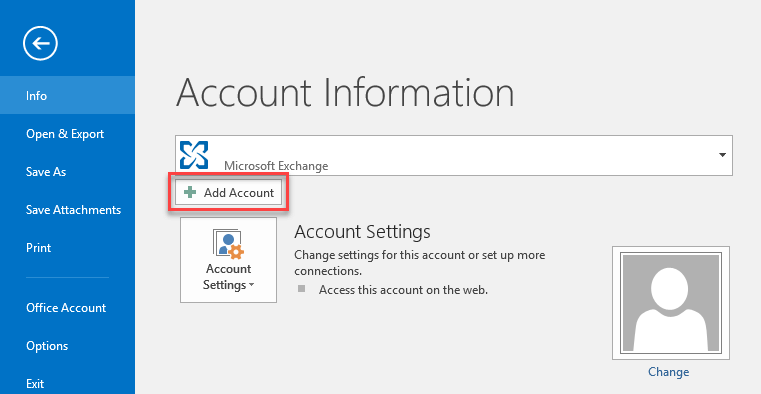
Task: Click the Add Account button
Action: point(228,193)
